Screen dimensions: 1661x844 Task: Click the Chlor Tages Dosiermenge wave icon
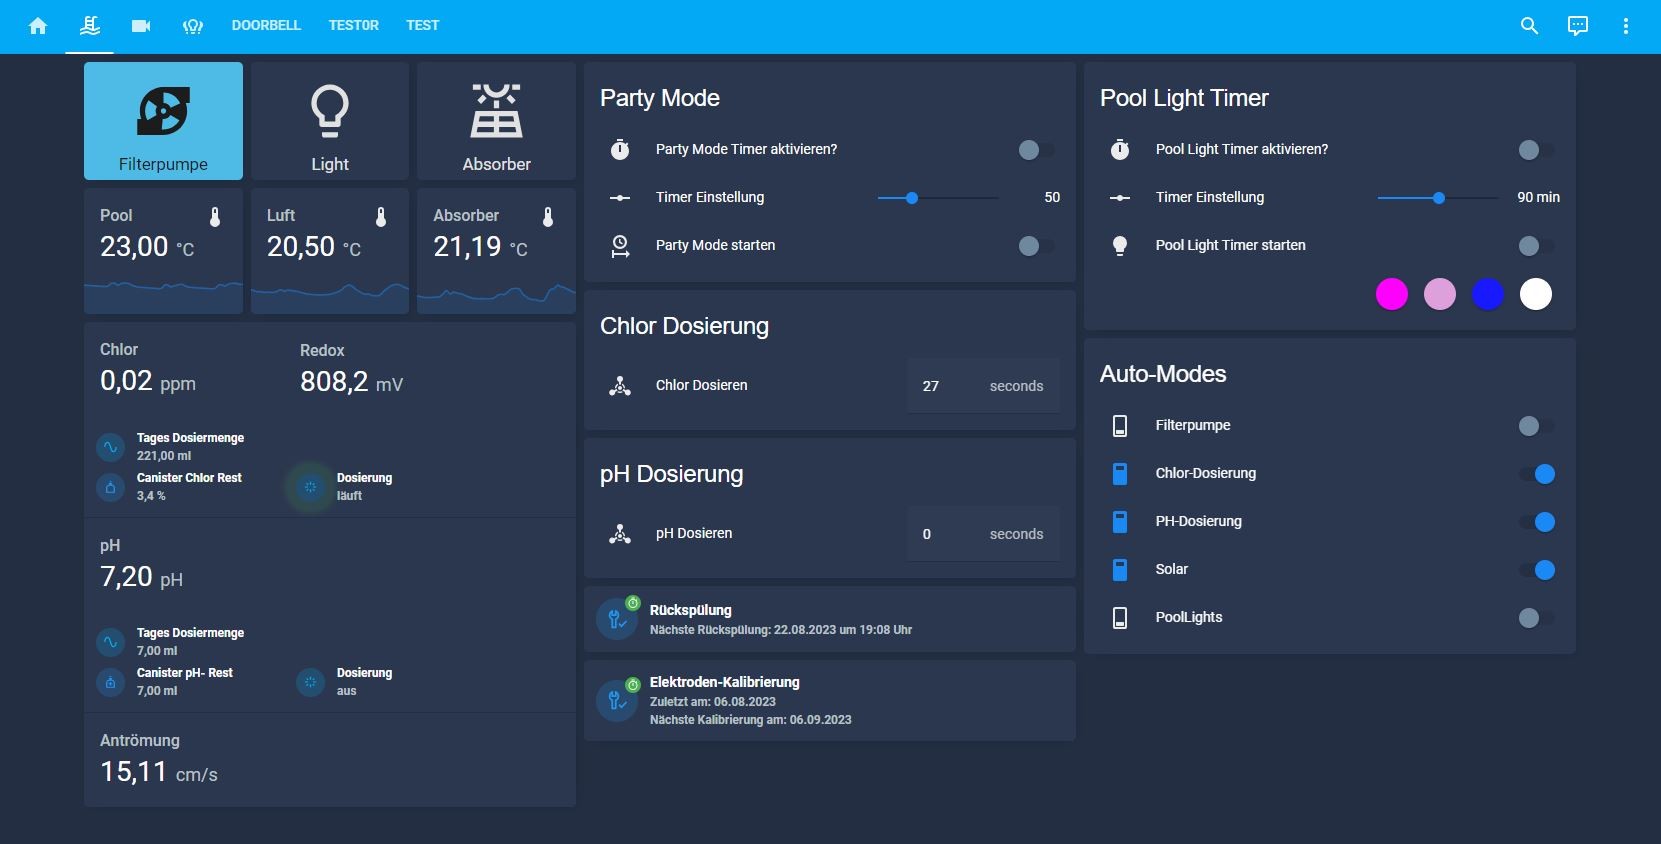point(111,447)
